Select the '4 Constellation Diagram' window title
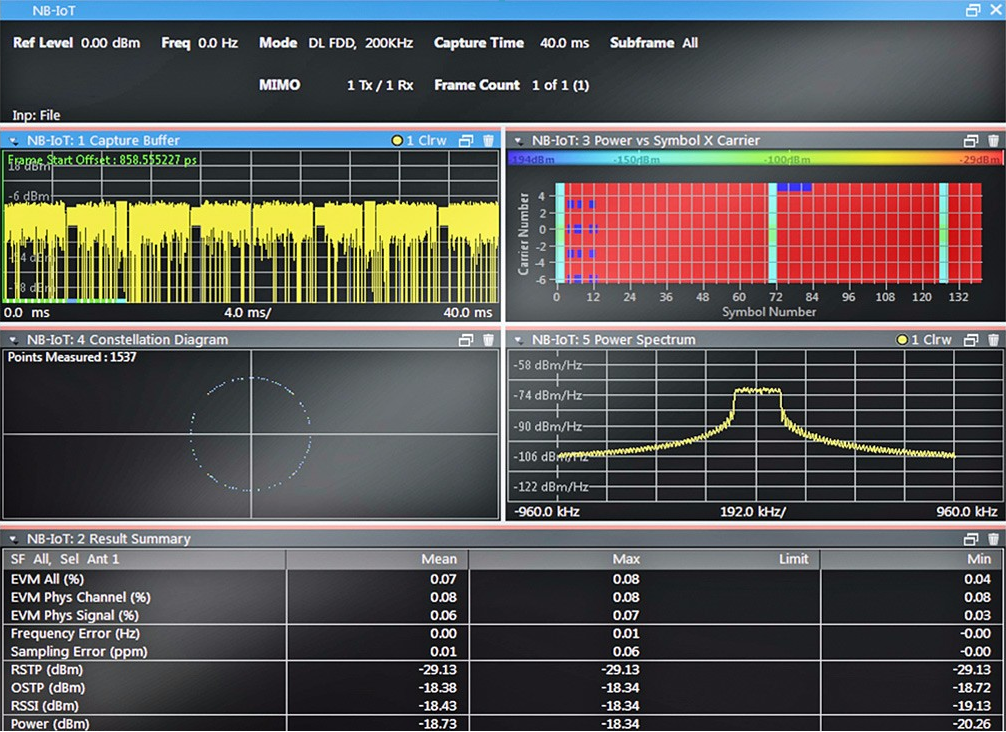This screenshot has height=732, width=1006. coord(127,340)
